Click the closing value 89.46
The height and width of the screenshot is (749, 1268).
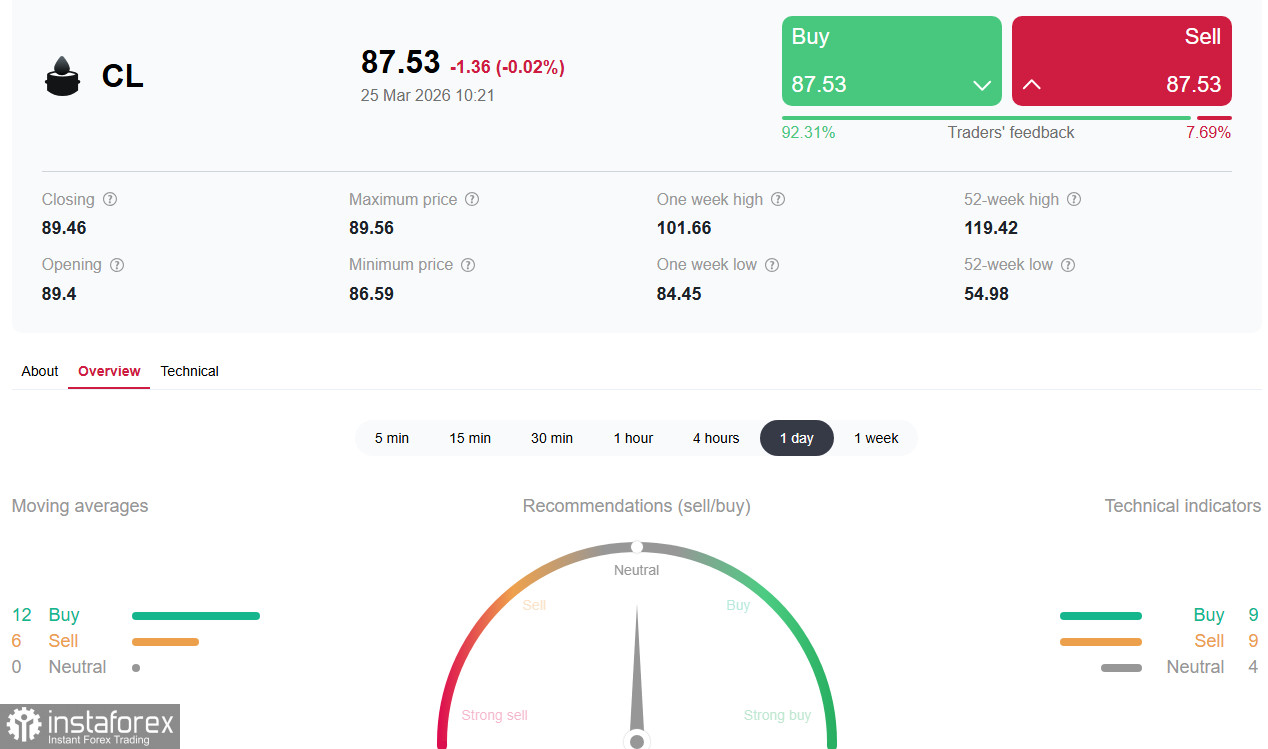[64, 228]
